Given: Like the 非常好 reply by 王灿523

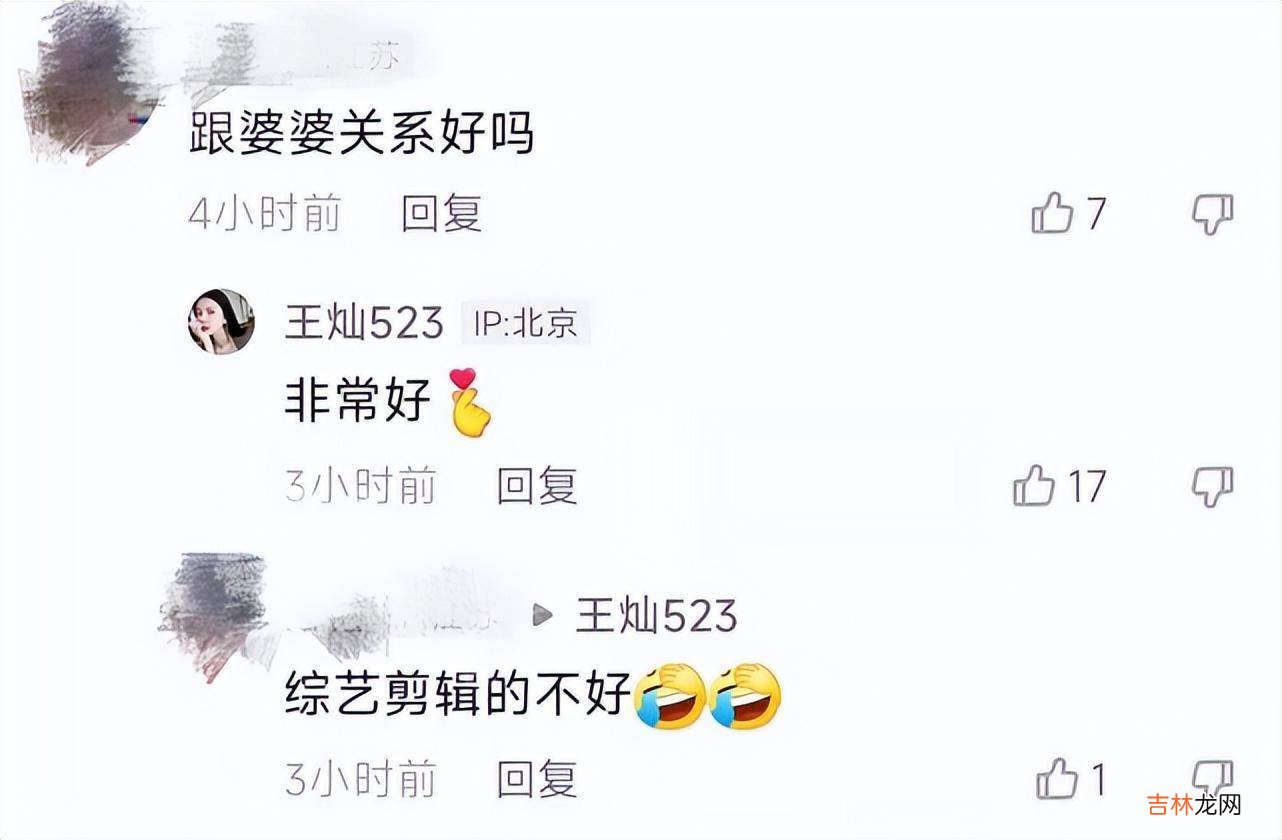Looking at the screenshot, I should pyautogui.click(x=1034, y=486).
